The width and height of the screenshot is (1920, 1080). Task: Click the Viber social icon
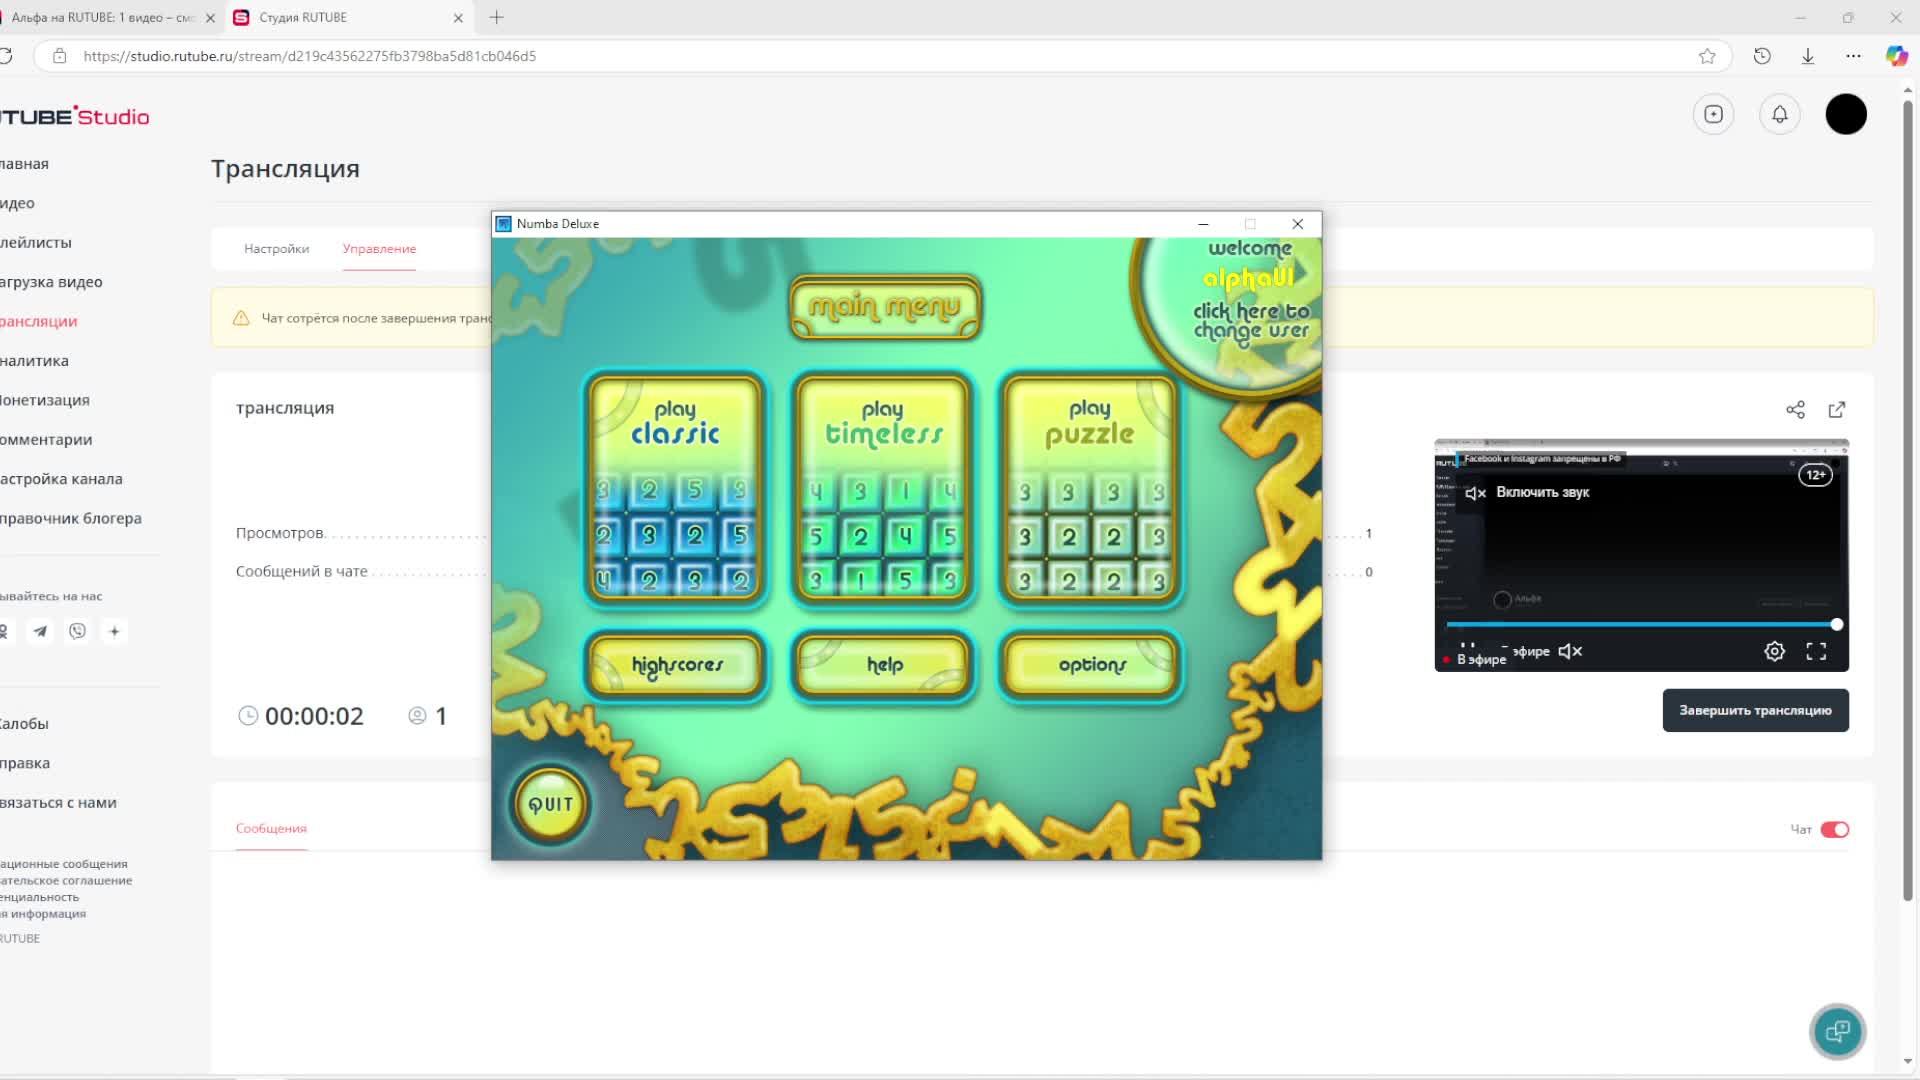[77, 631]
